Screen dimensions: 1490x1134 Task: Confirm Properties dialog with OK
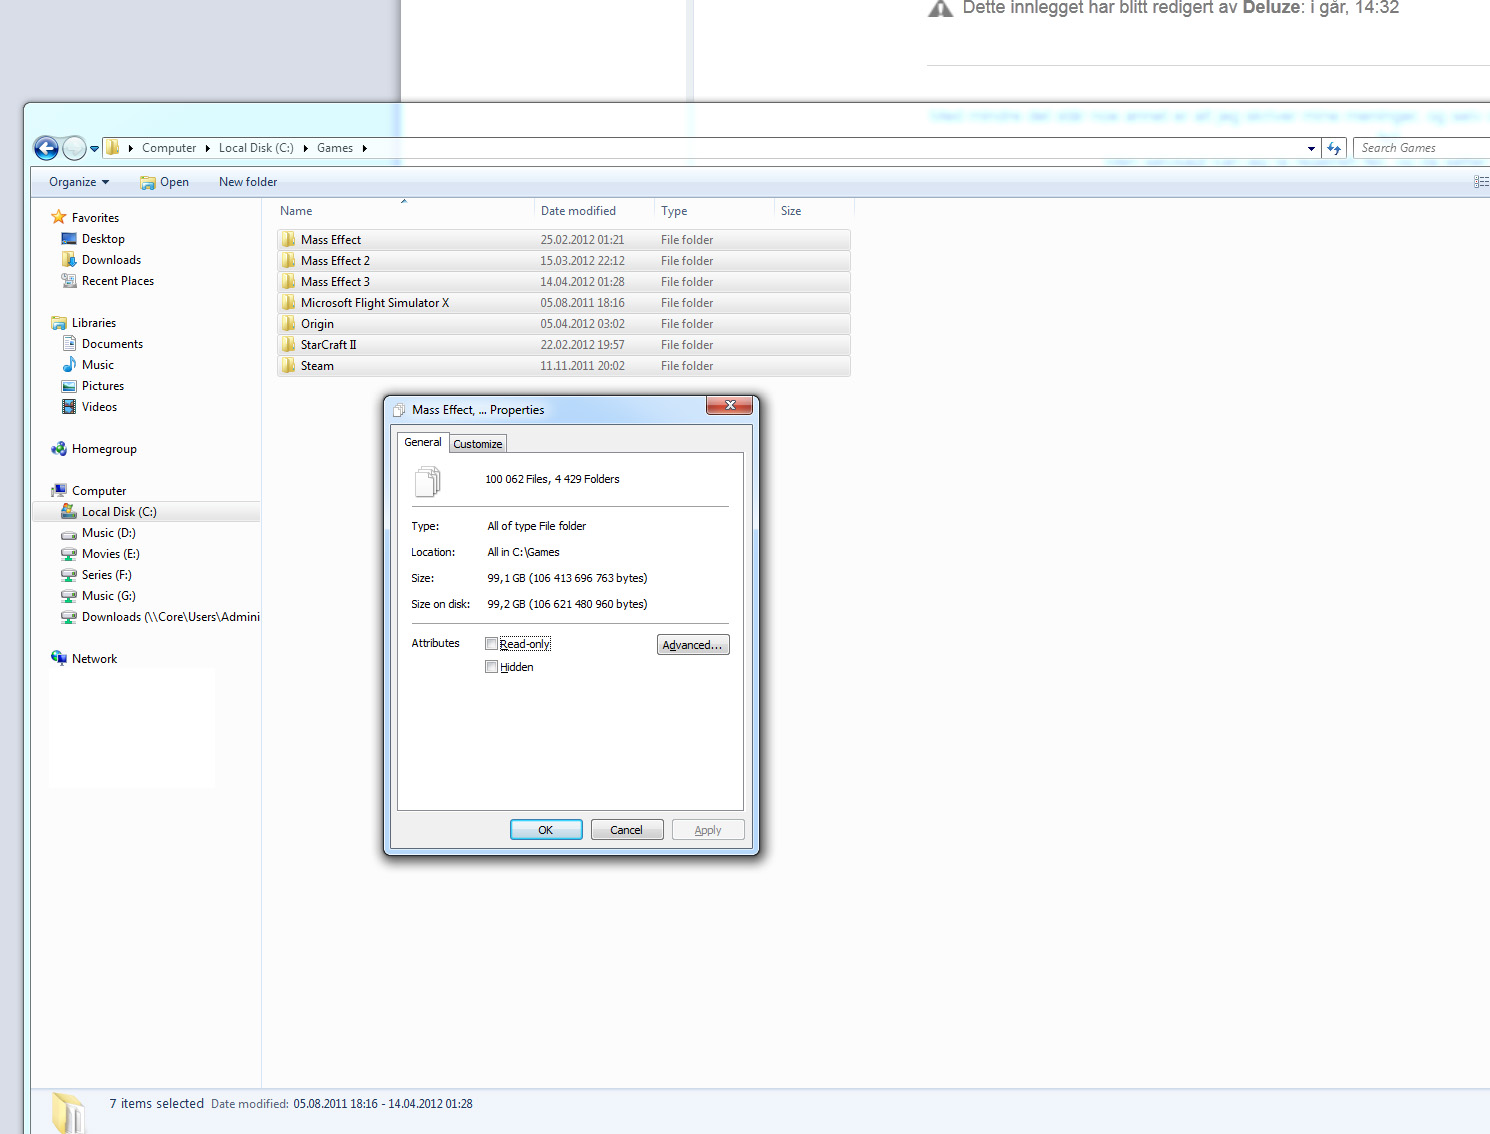click(x=546, y=830)
